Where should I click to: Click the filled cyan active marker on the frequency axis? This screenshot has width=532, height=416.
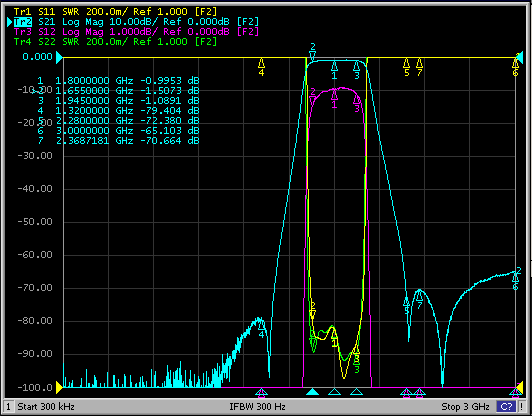pos(312,392)
